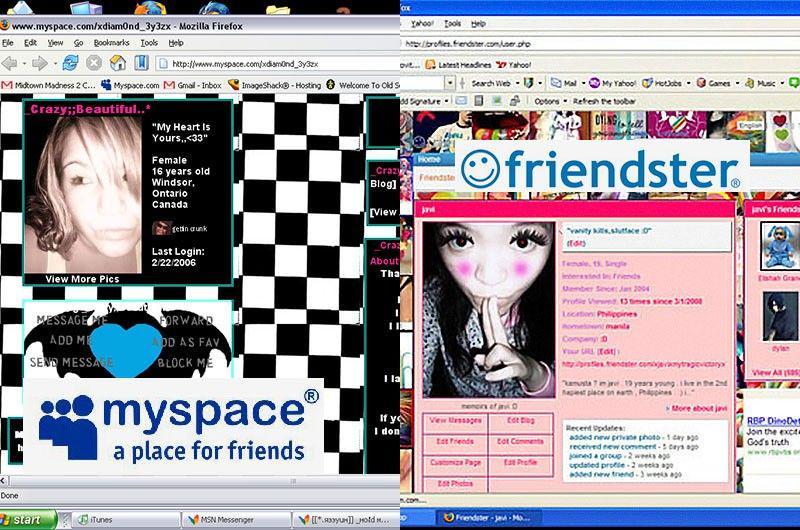Expand the Mail dropdown arrow on Yahoo toolbar
This screenshot has height=530, width=800.
pos(583,83)
